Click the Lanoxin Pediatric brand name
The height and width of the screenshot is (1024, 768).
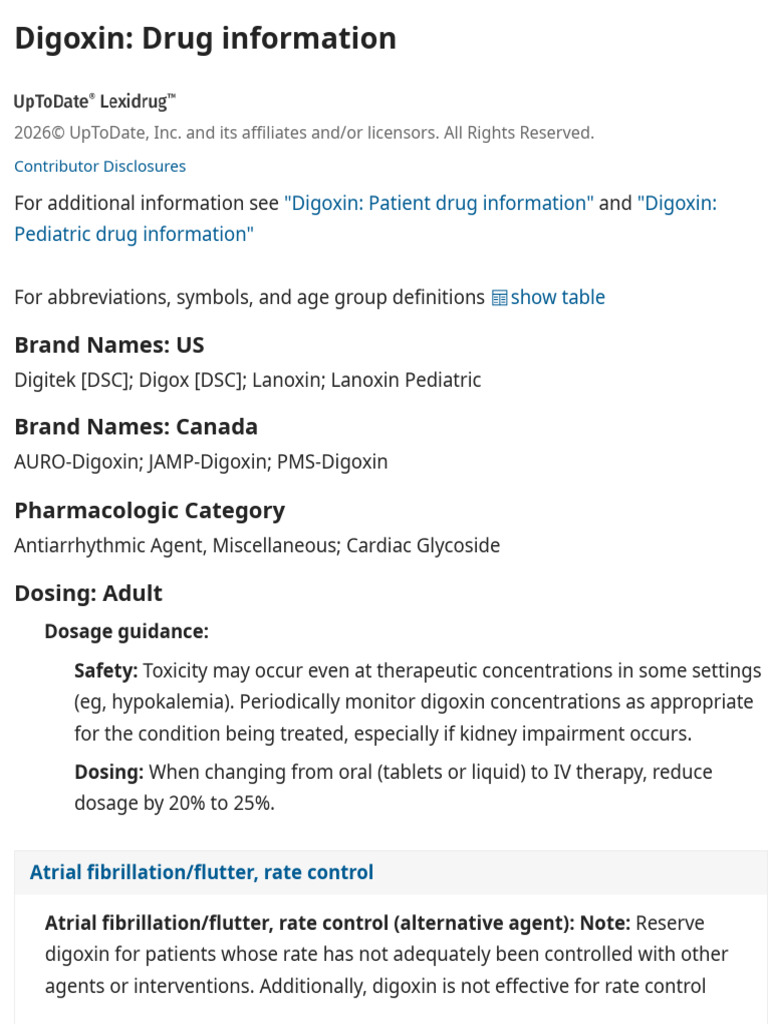(x=406, y=380)
